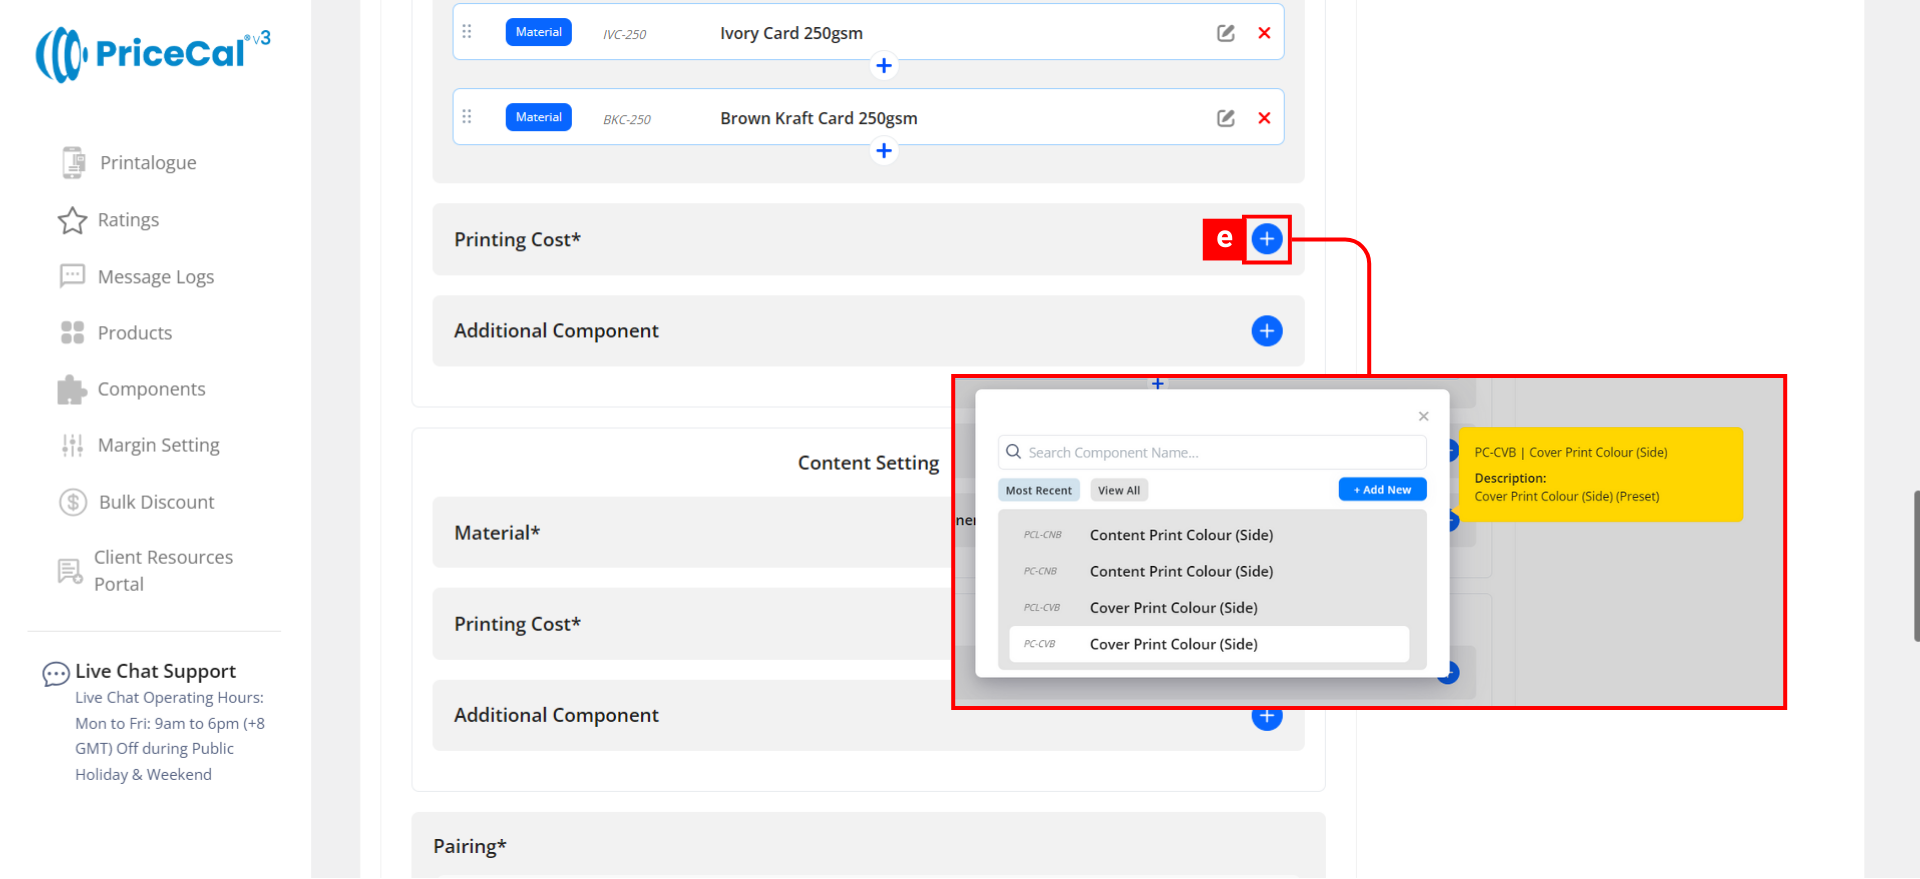1920x879 pixels.
Task: Open Ratings page from sidebar
Action: point(128,220)
